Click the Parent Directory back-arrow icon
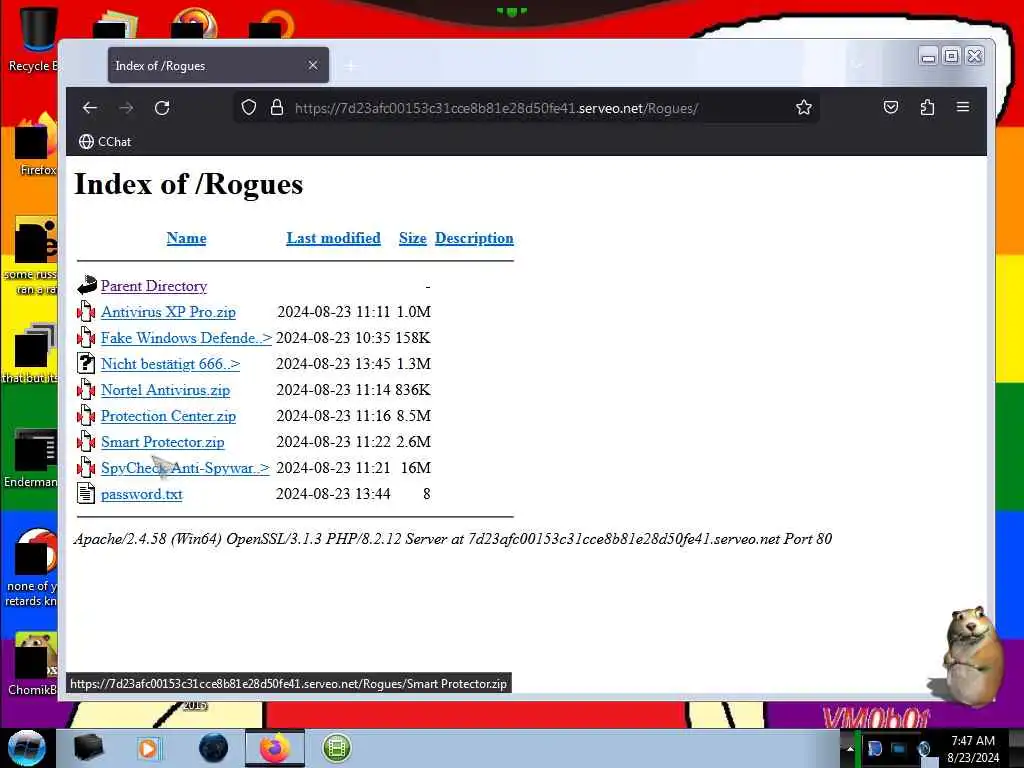Image resolution: width=1024 pixels, height=768 pixels. (x=86, y=285)
